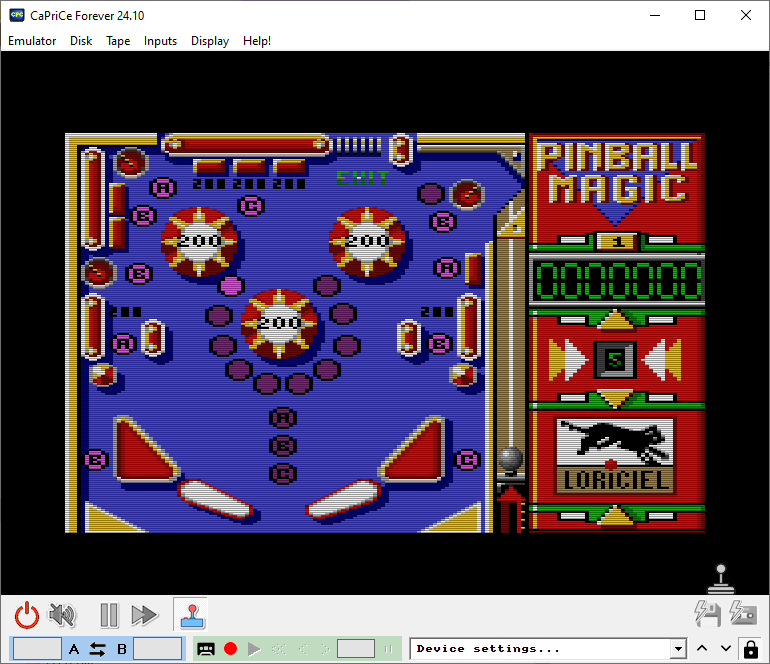Click the small tape pause icon
This screenshot has height=664, width=770.
tap(388, 649)
